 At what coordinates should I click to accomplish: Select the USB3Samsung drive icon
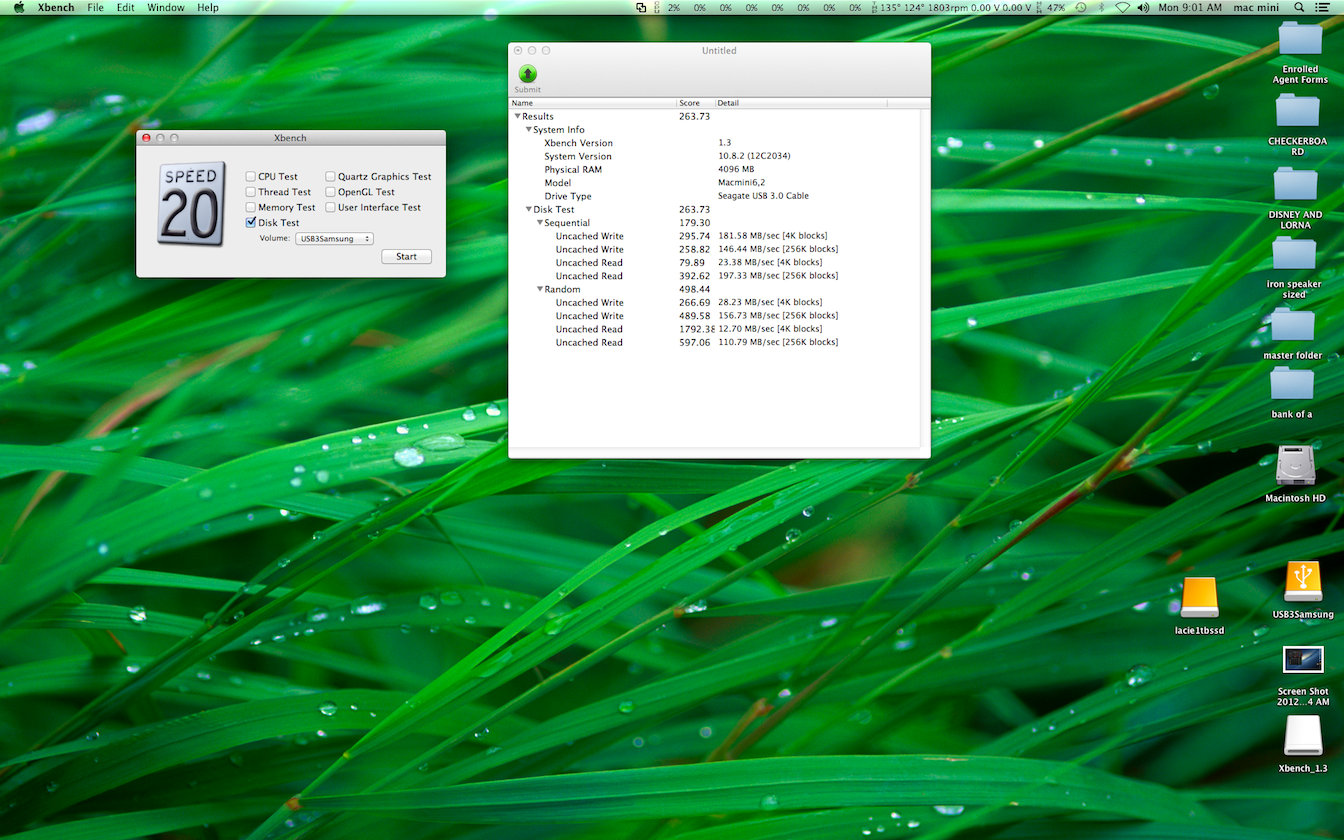tap(1302, 582)
